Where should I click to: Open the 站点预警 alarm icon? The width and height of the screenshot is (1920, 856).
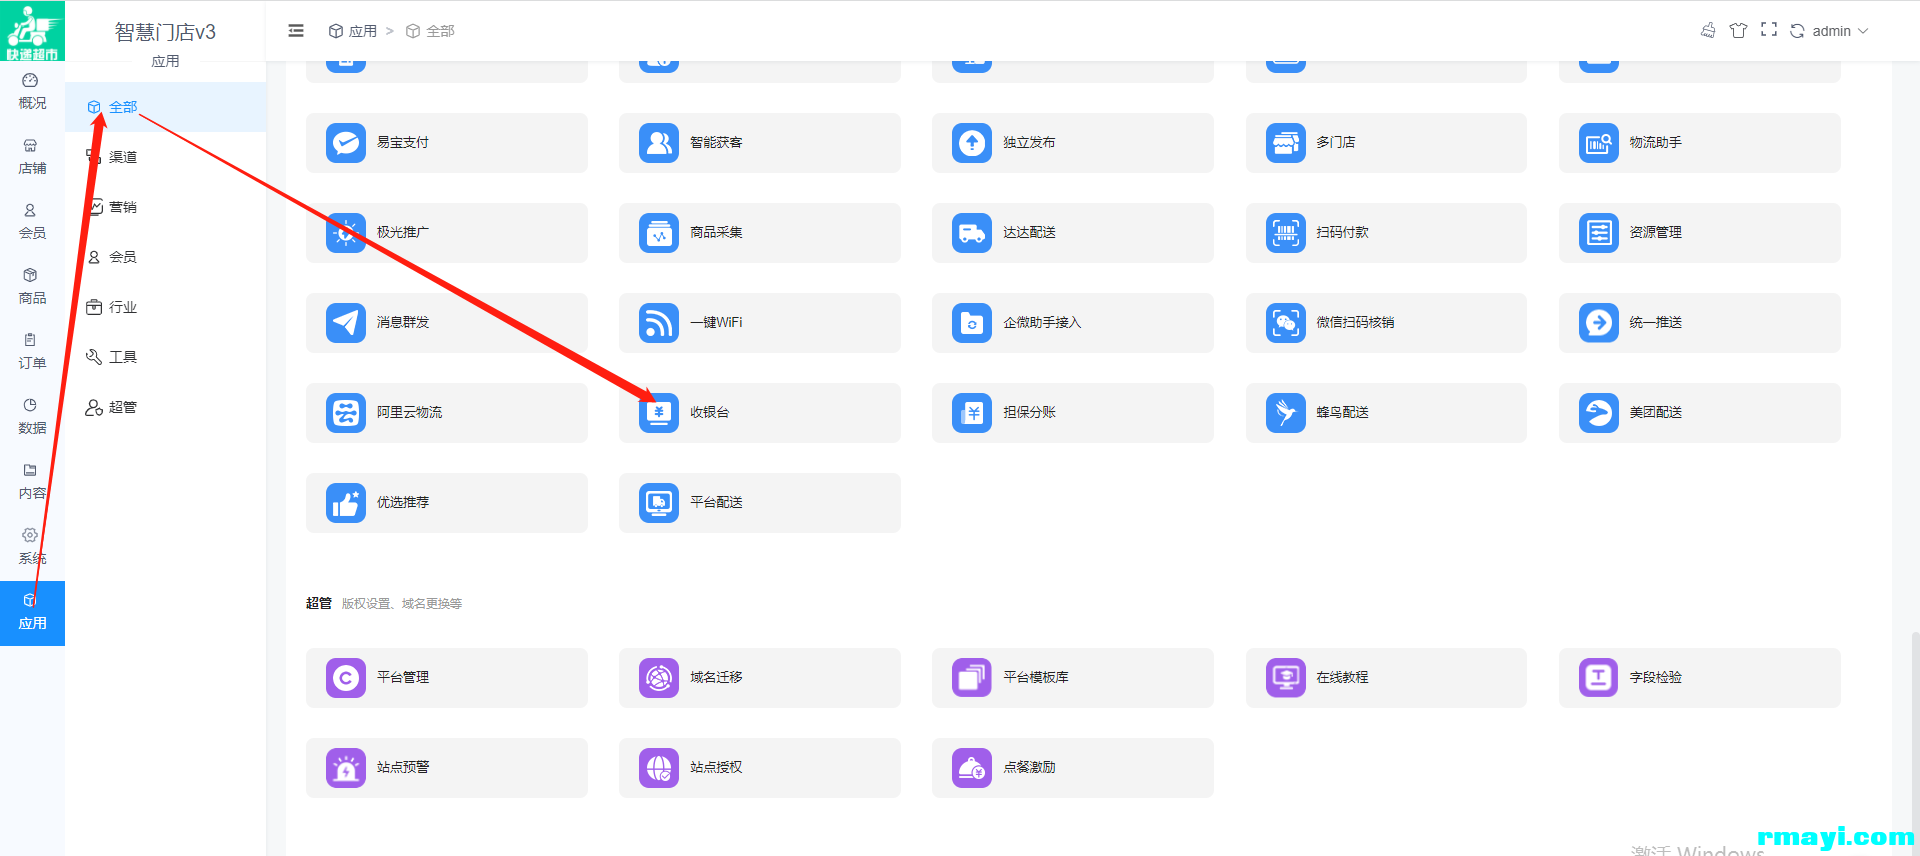(346, 768)
